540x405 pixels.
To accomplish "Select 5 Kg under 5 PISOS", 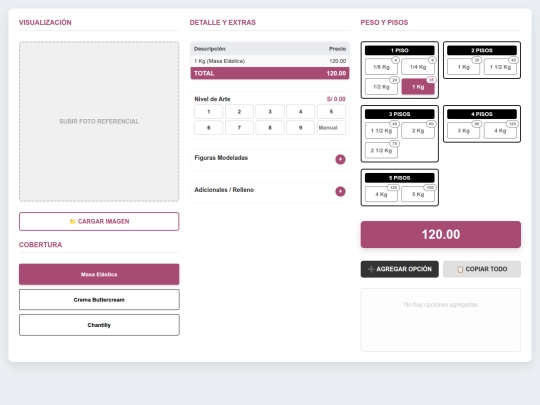I will (x=418, y=194).
